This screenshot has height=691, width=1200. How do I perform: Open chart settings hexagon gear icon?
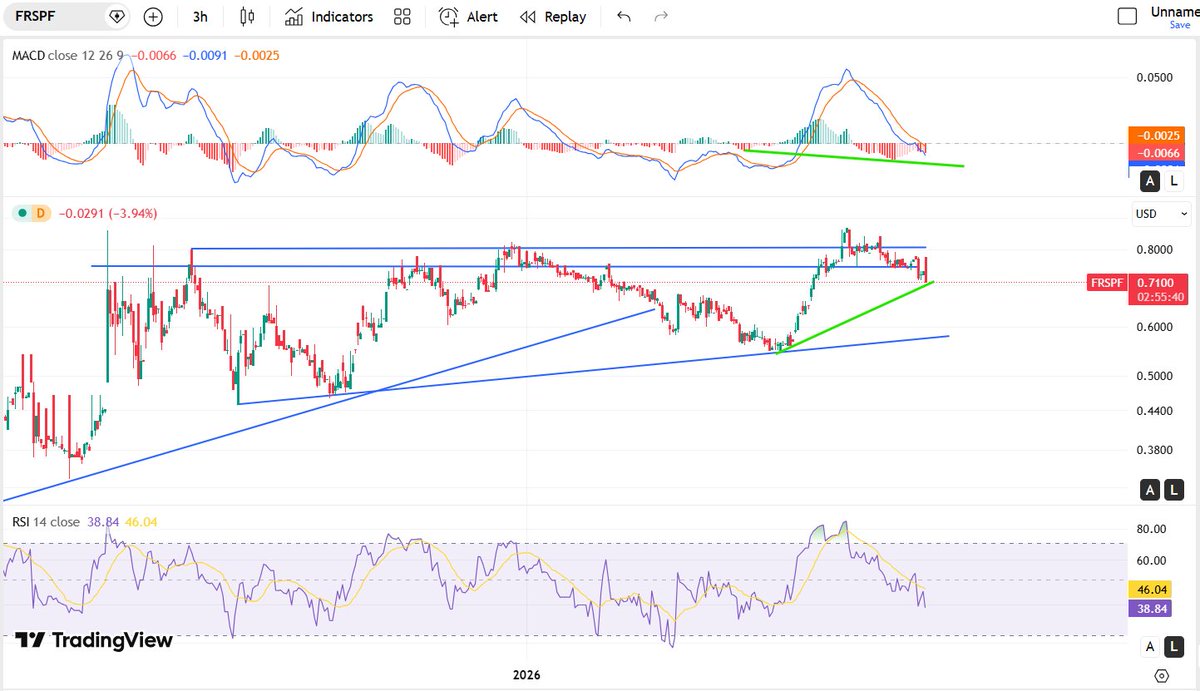[x=1161, y=677]
